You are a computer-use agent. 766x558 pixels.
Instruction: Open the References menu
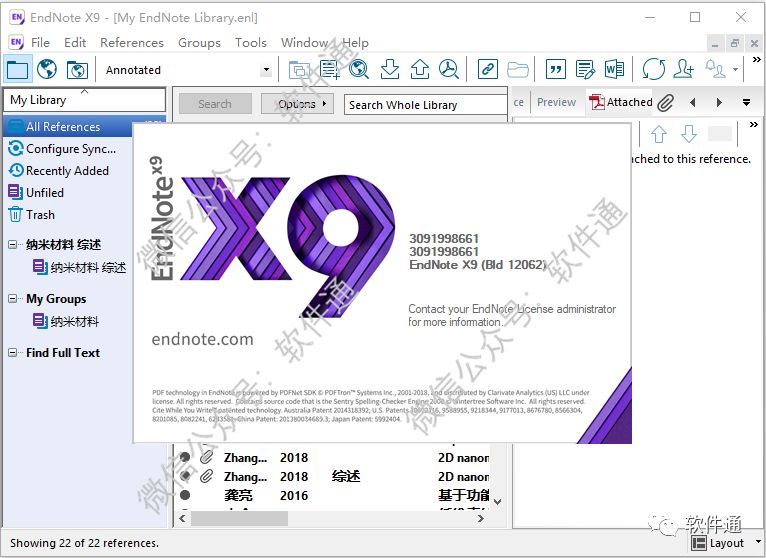point(132,43)
